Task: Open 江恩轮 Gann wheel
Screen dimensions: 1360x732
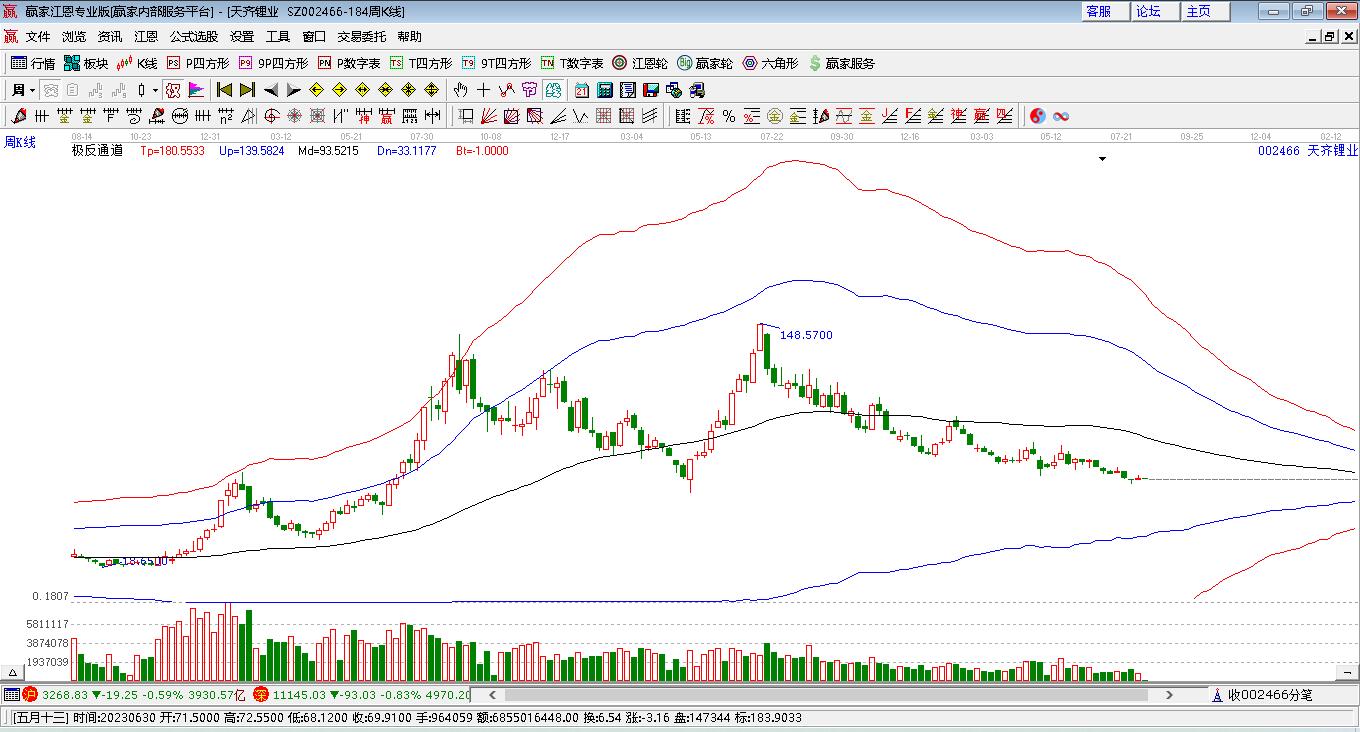Action: (640, 63)
